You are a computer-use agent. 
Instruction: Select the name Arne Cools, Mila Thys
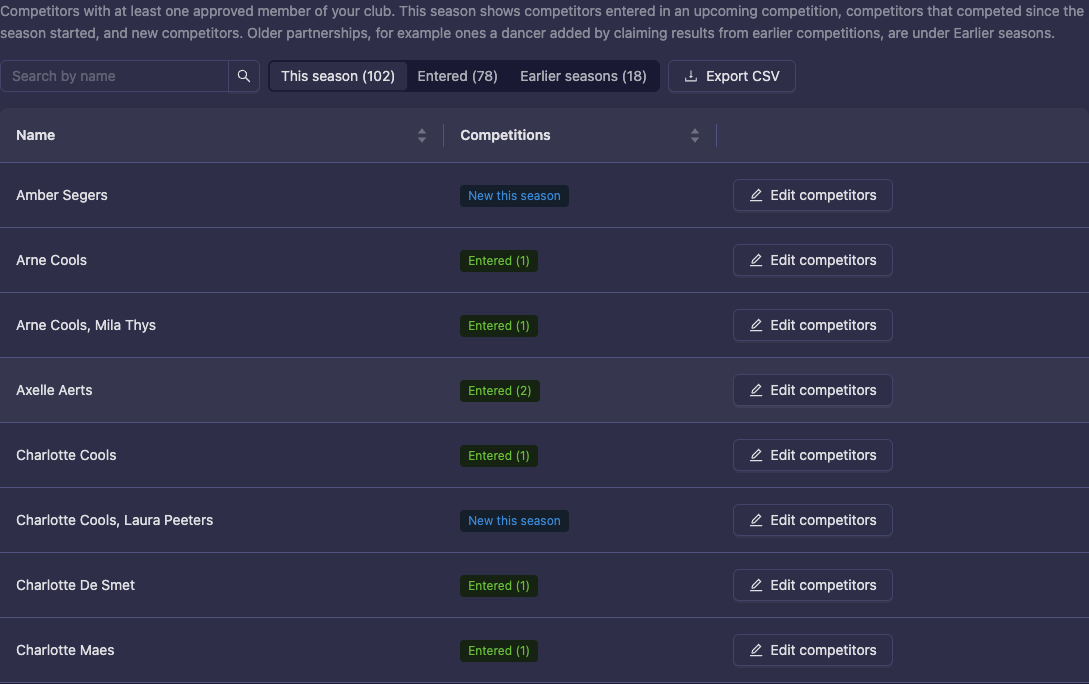coord(86,325)
